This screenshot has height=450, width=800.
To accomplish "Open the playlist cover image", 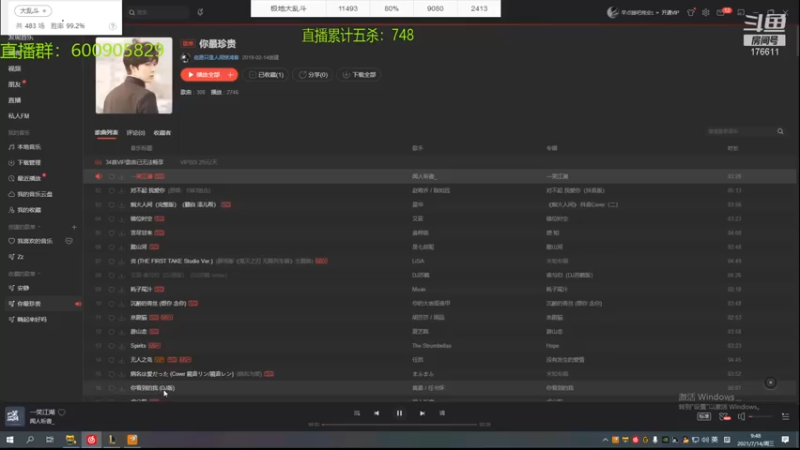I will click(x=134, y=76).
